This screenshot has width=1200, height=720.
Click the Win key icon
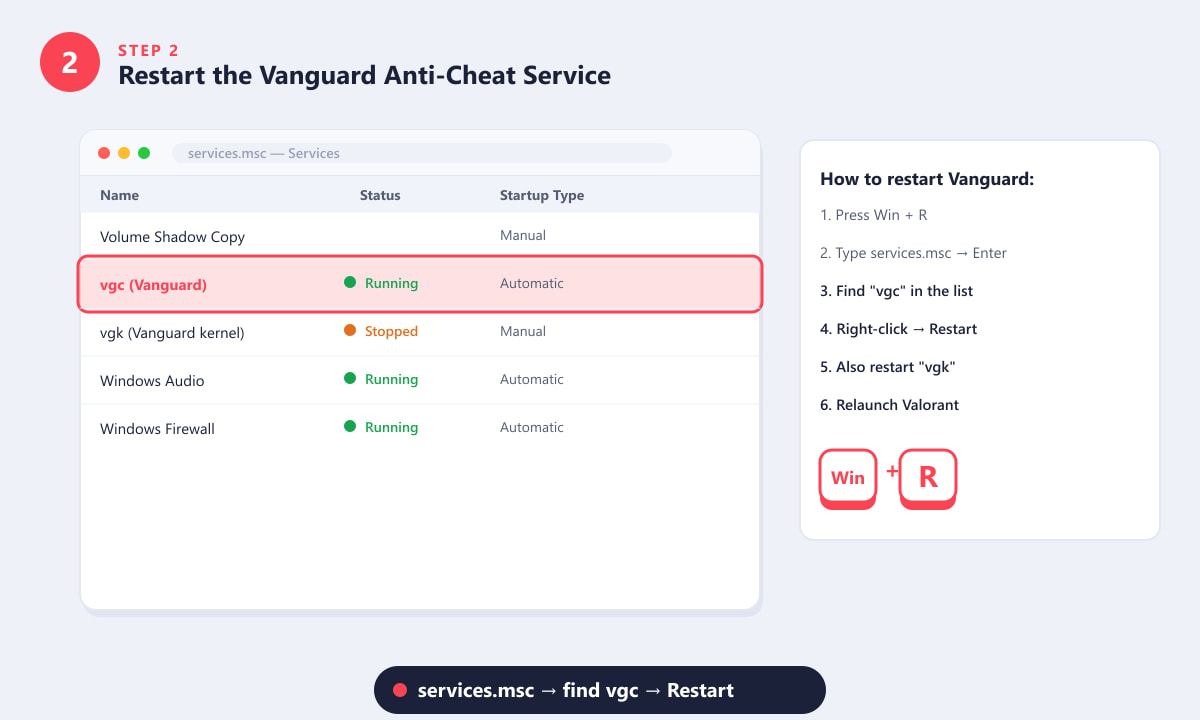(848, 478)
